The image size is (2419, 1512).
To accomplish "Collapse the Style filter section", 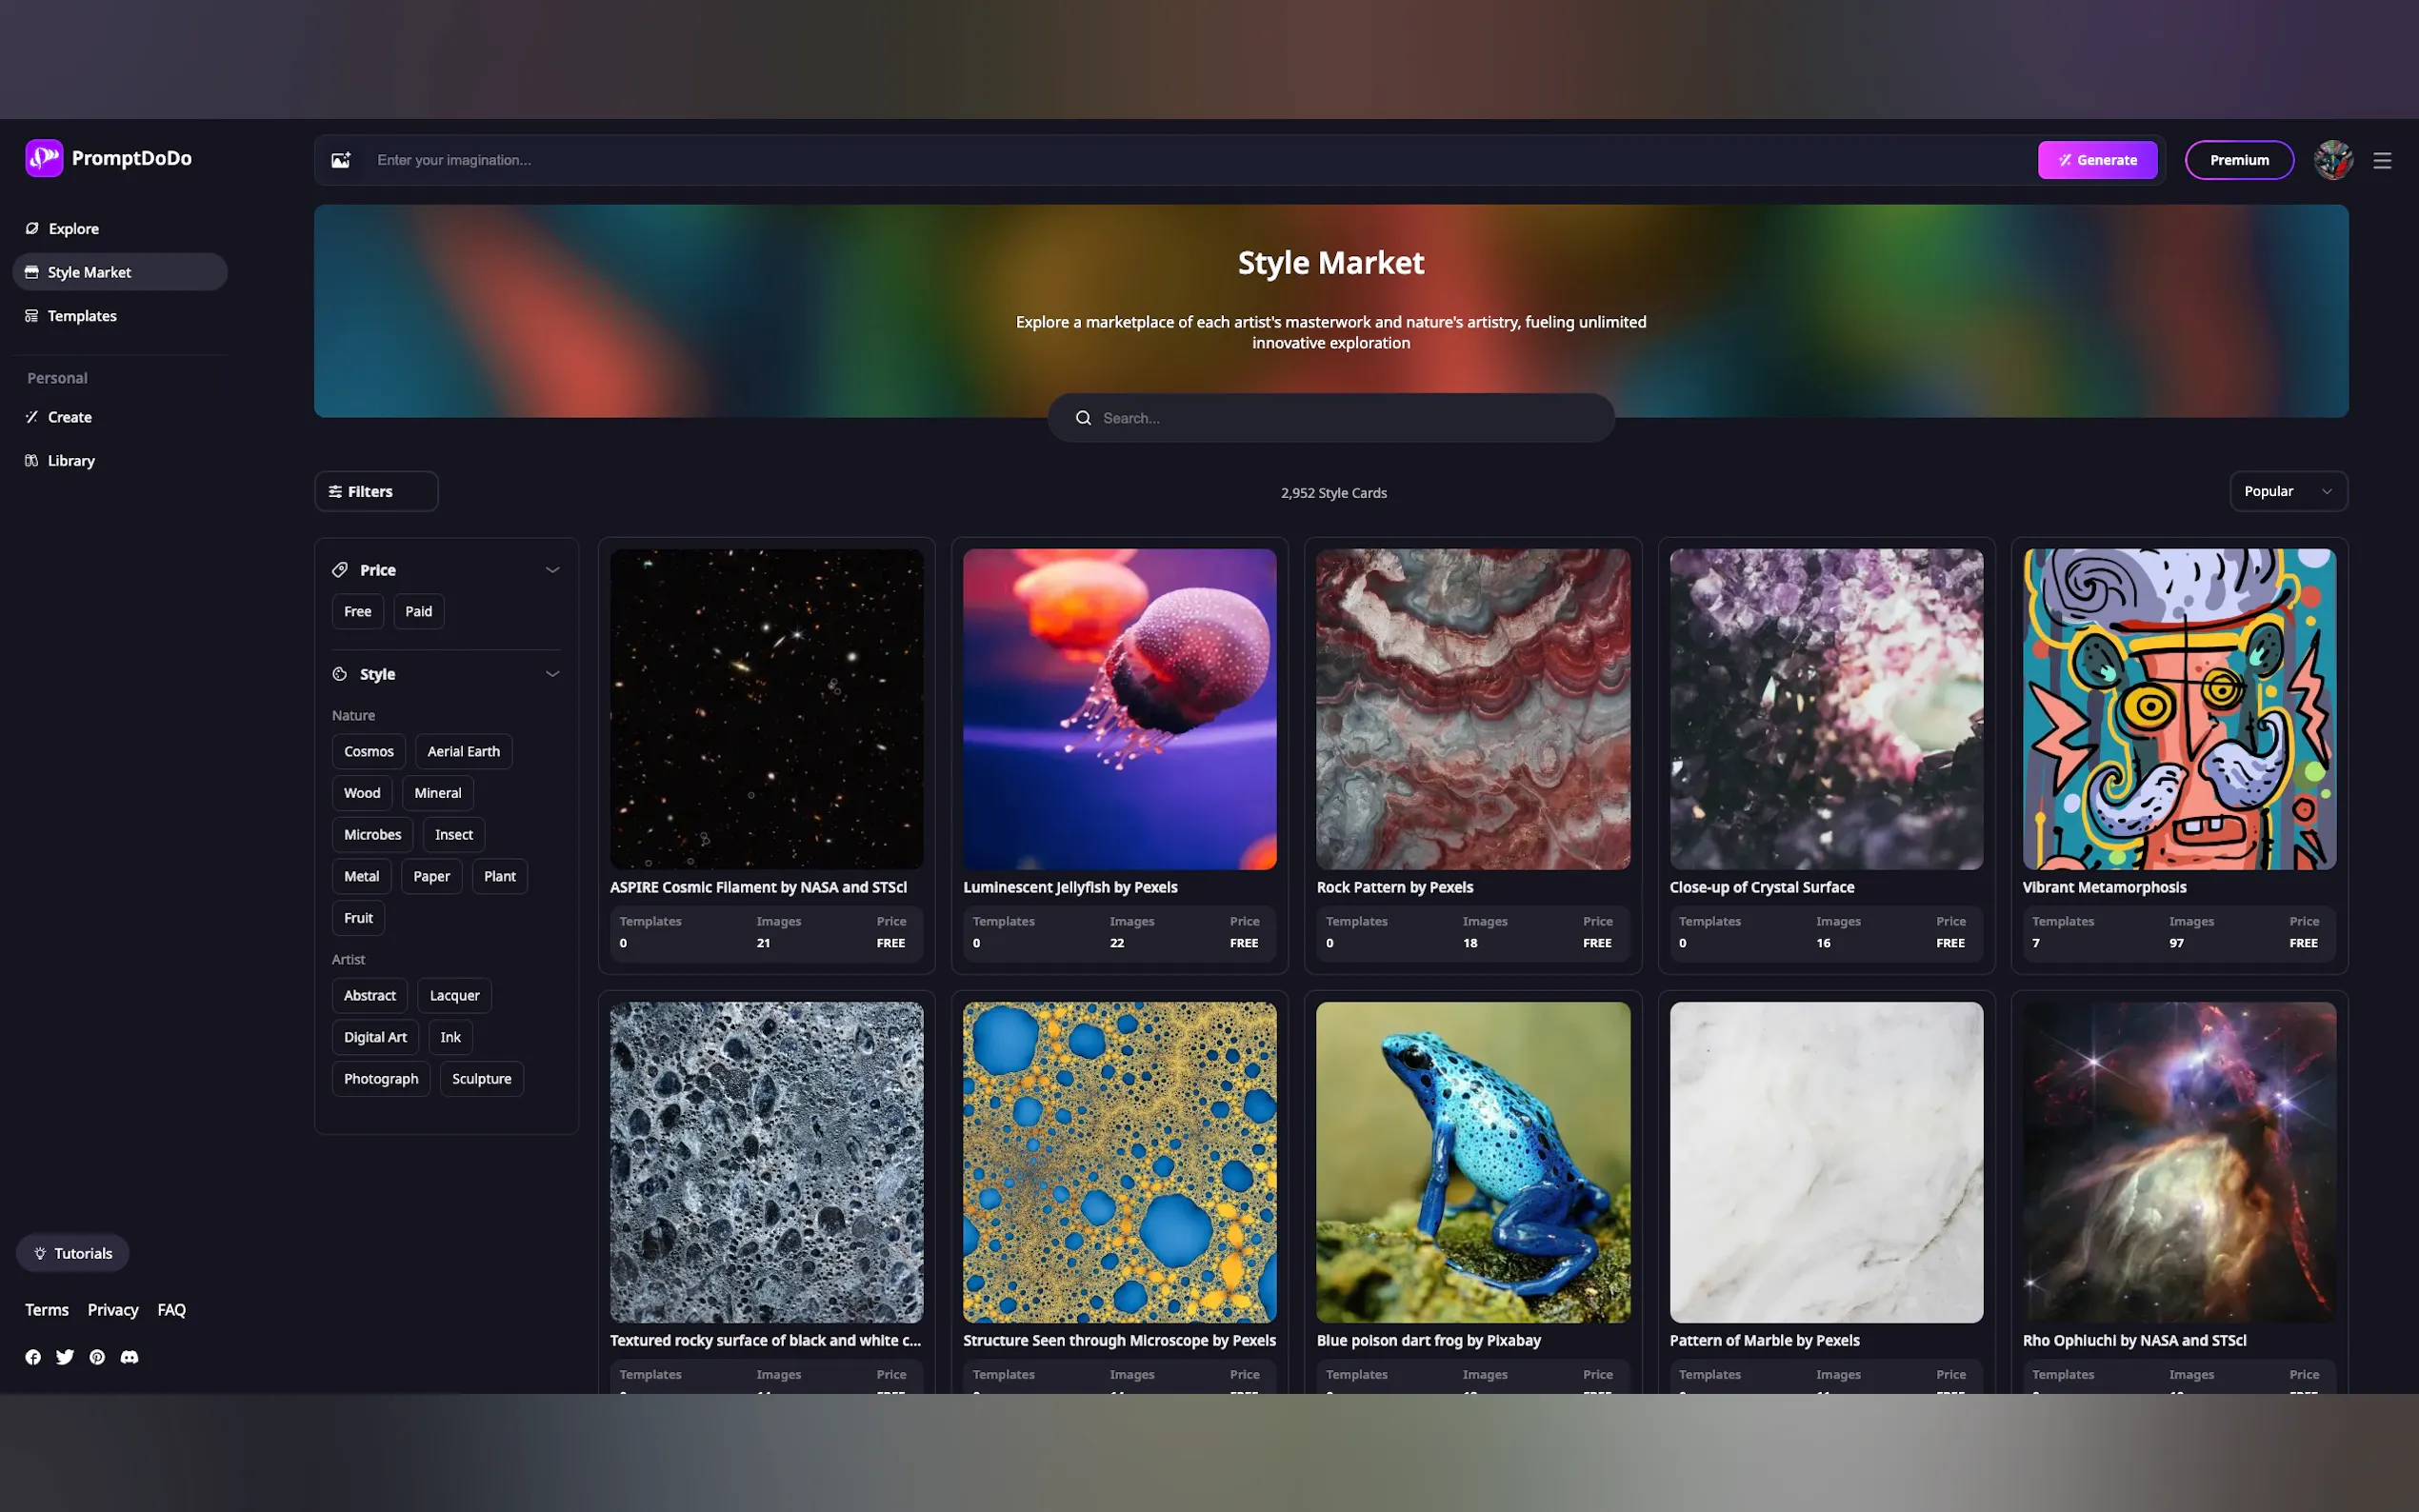I will 552,674.
